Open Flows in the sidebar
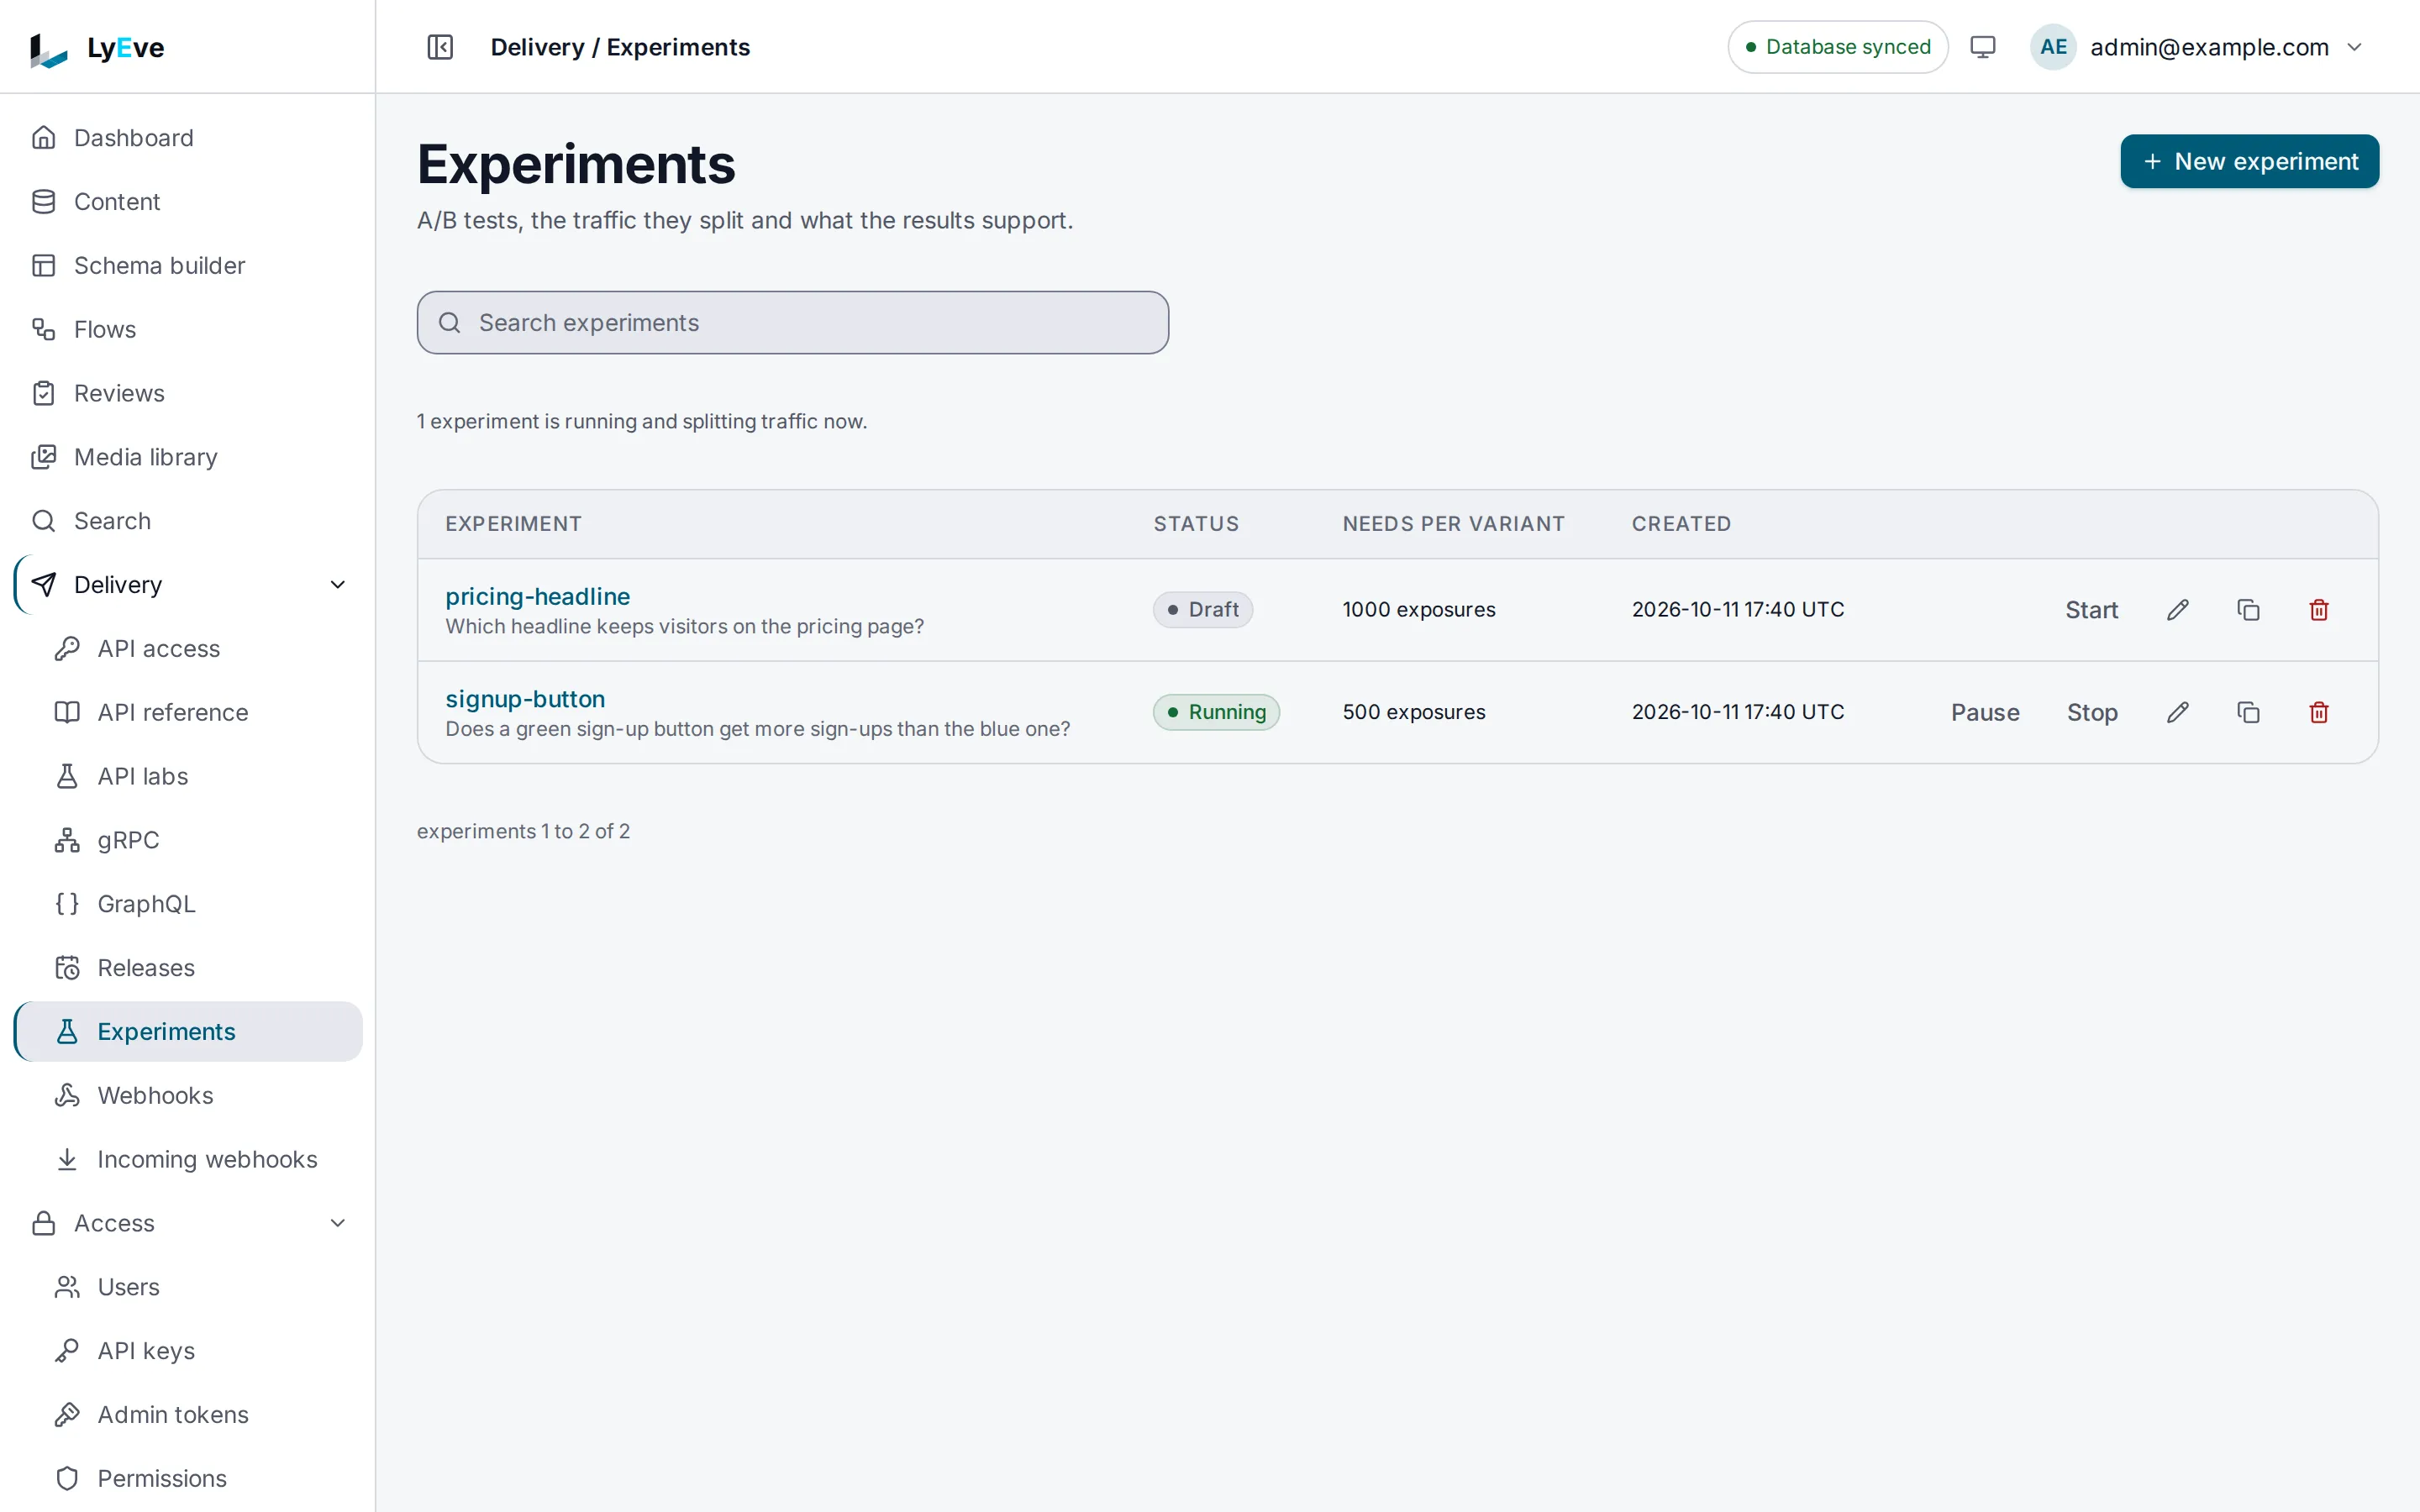The height and width of the screenshot is (1512, 2420). [188, 329]
